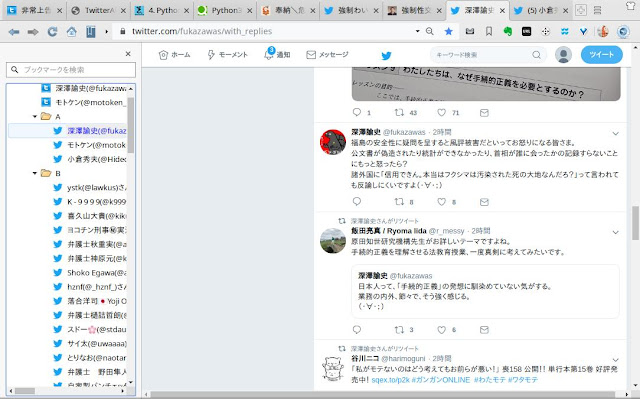Click the blue ツイート button

point(602,55)
